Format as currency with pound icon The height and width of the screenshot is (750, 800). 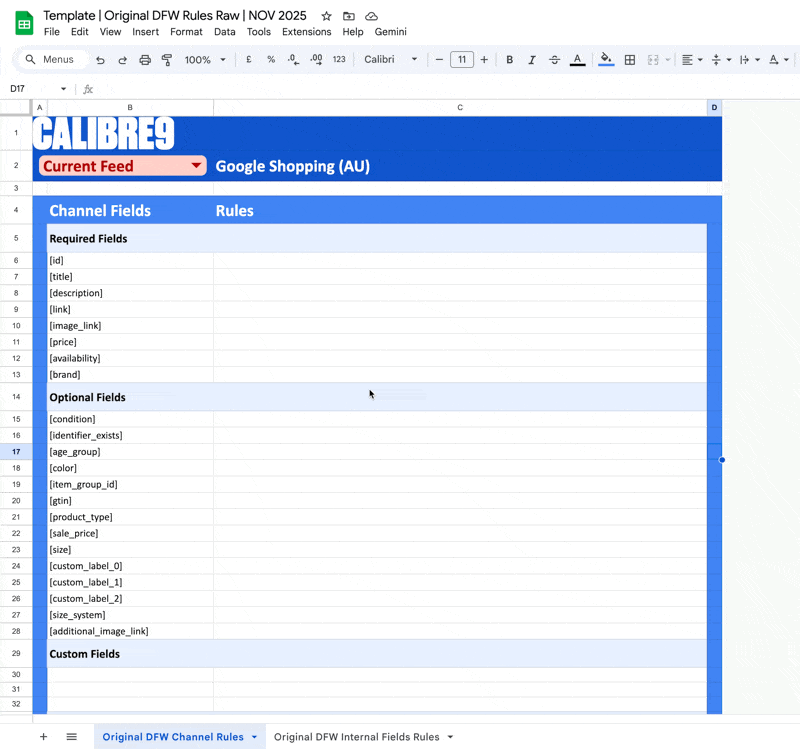[x=249, y=60]
